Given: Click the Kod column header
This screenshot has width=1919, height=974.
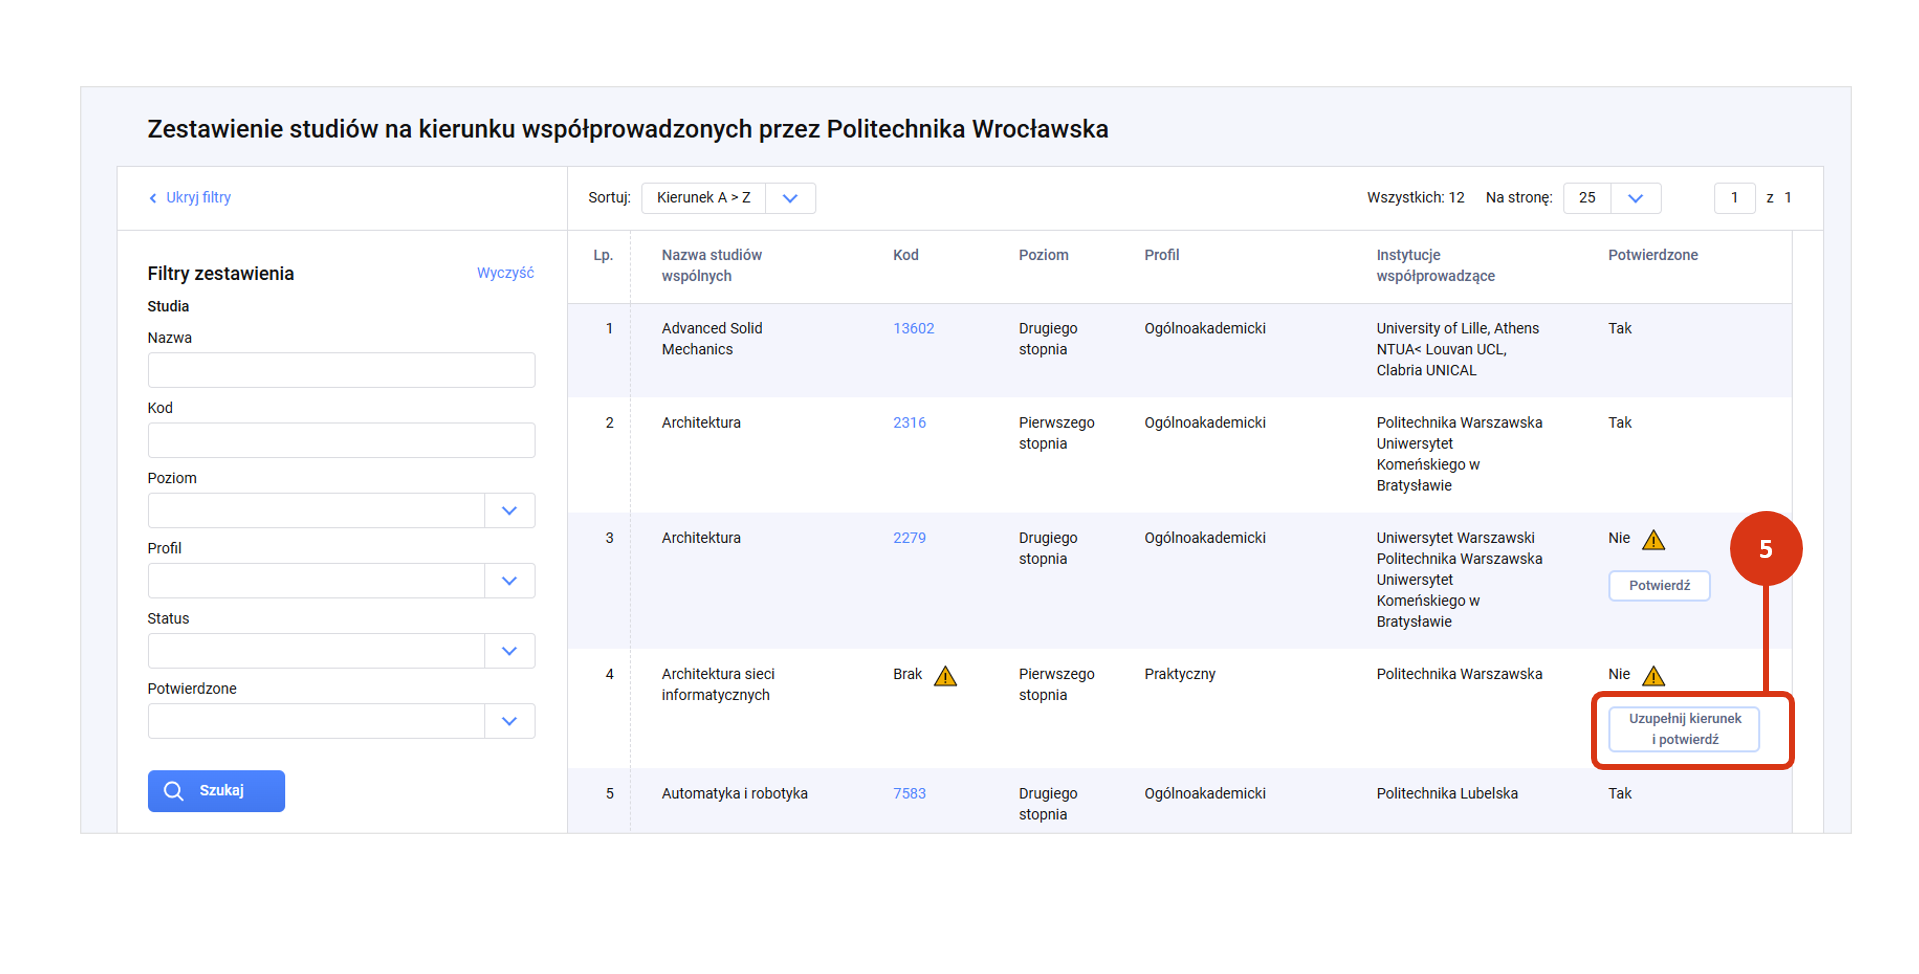Looking at the screenshot, I should click(x=906, y=256).
